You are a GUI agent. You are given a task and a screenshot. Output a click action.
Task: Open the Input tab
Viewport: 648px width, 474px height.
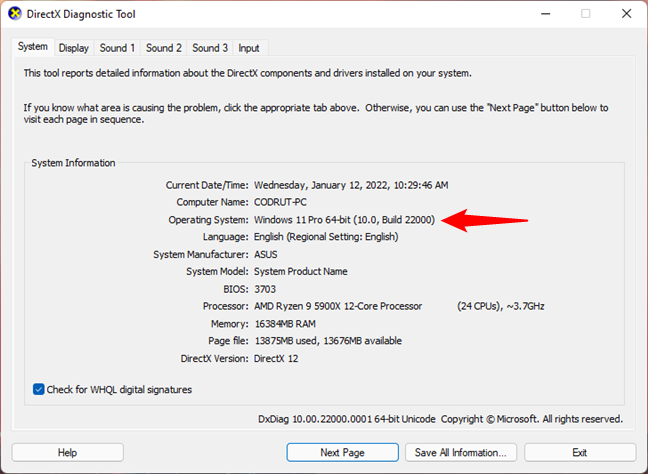tap(249, 48)
